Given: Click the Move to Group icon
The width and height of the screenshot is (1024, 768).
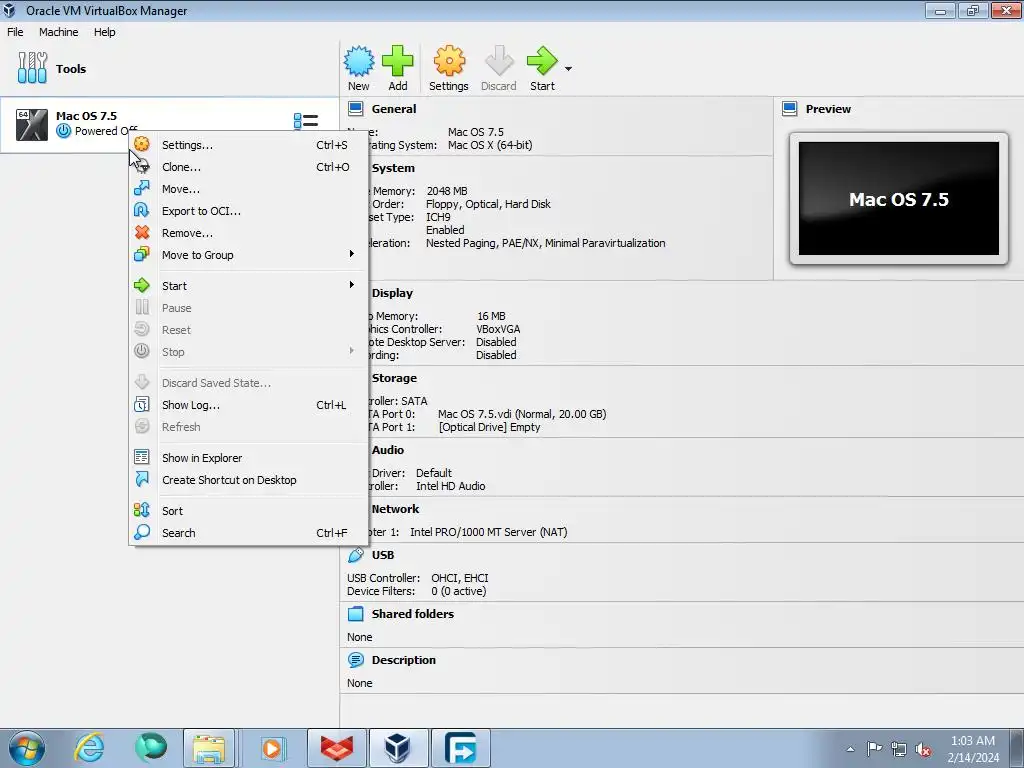Looking at the screenshot, I should coord(142,254).
